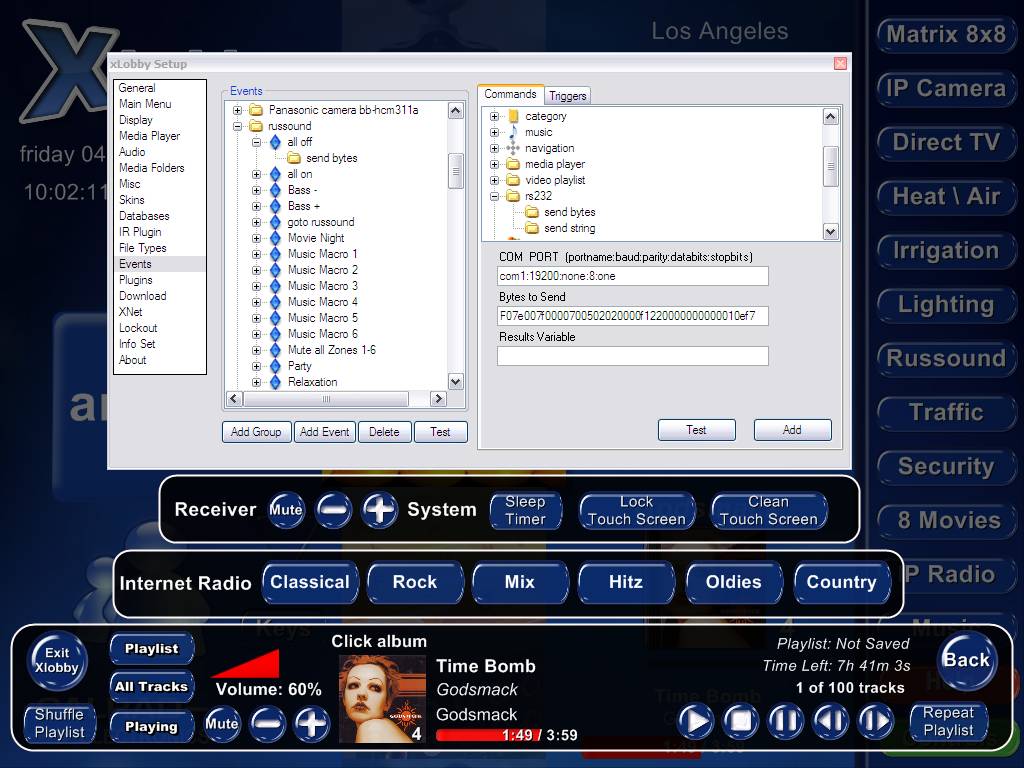This screenshot has height=768, width=1024.
Task: Open Skins settings page
Action: tap(131, 200)
